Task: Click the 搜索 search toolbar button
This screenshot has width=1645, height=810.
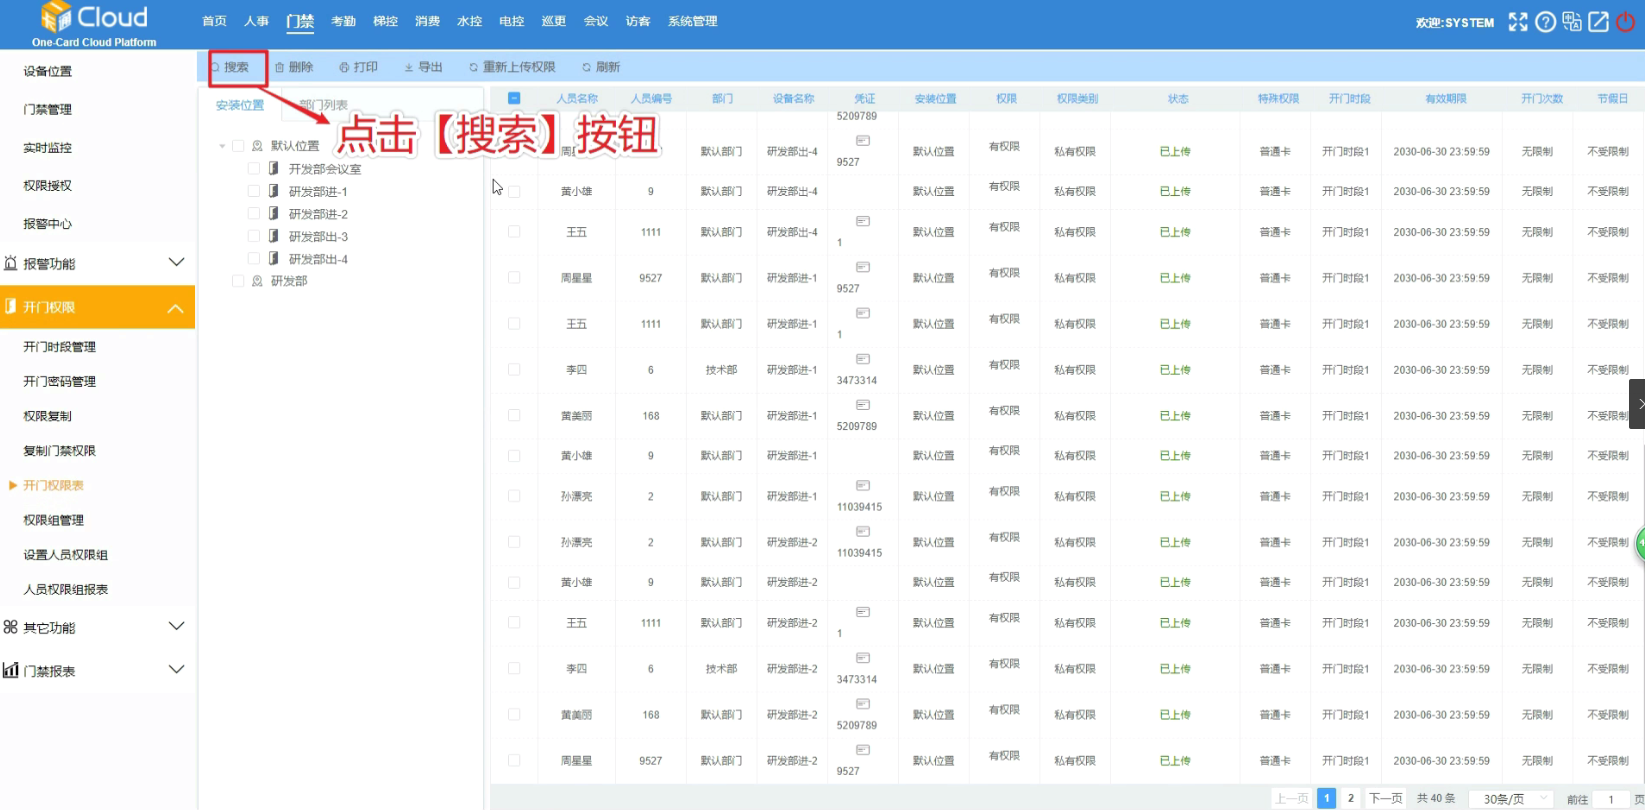Action: [230, 67]
